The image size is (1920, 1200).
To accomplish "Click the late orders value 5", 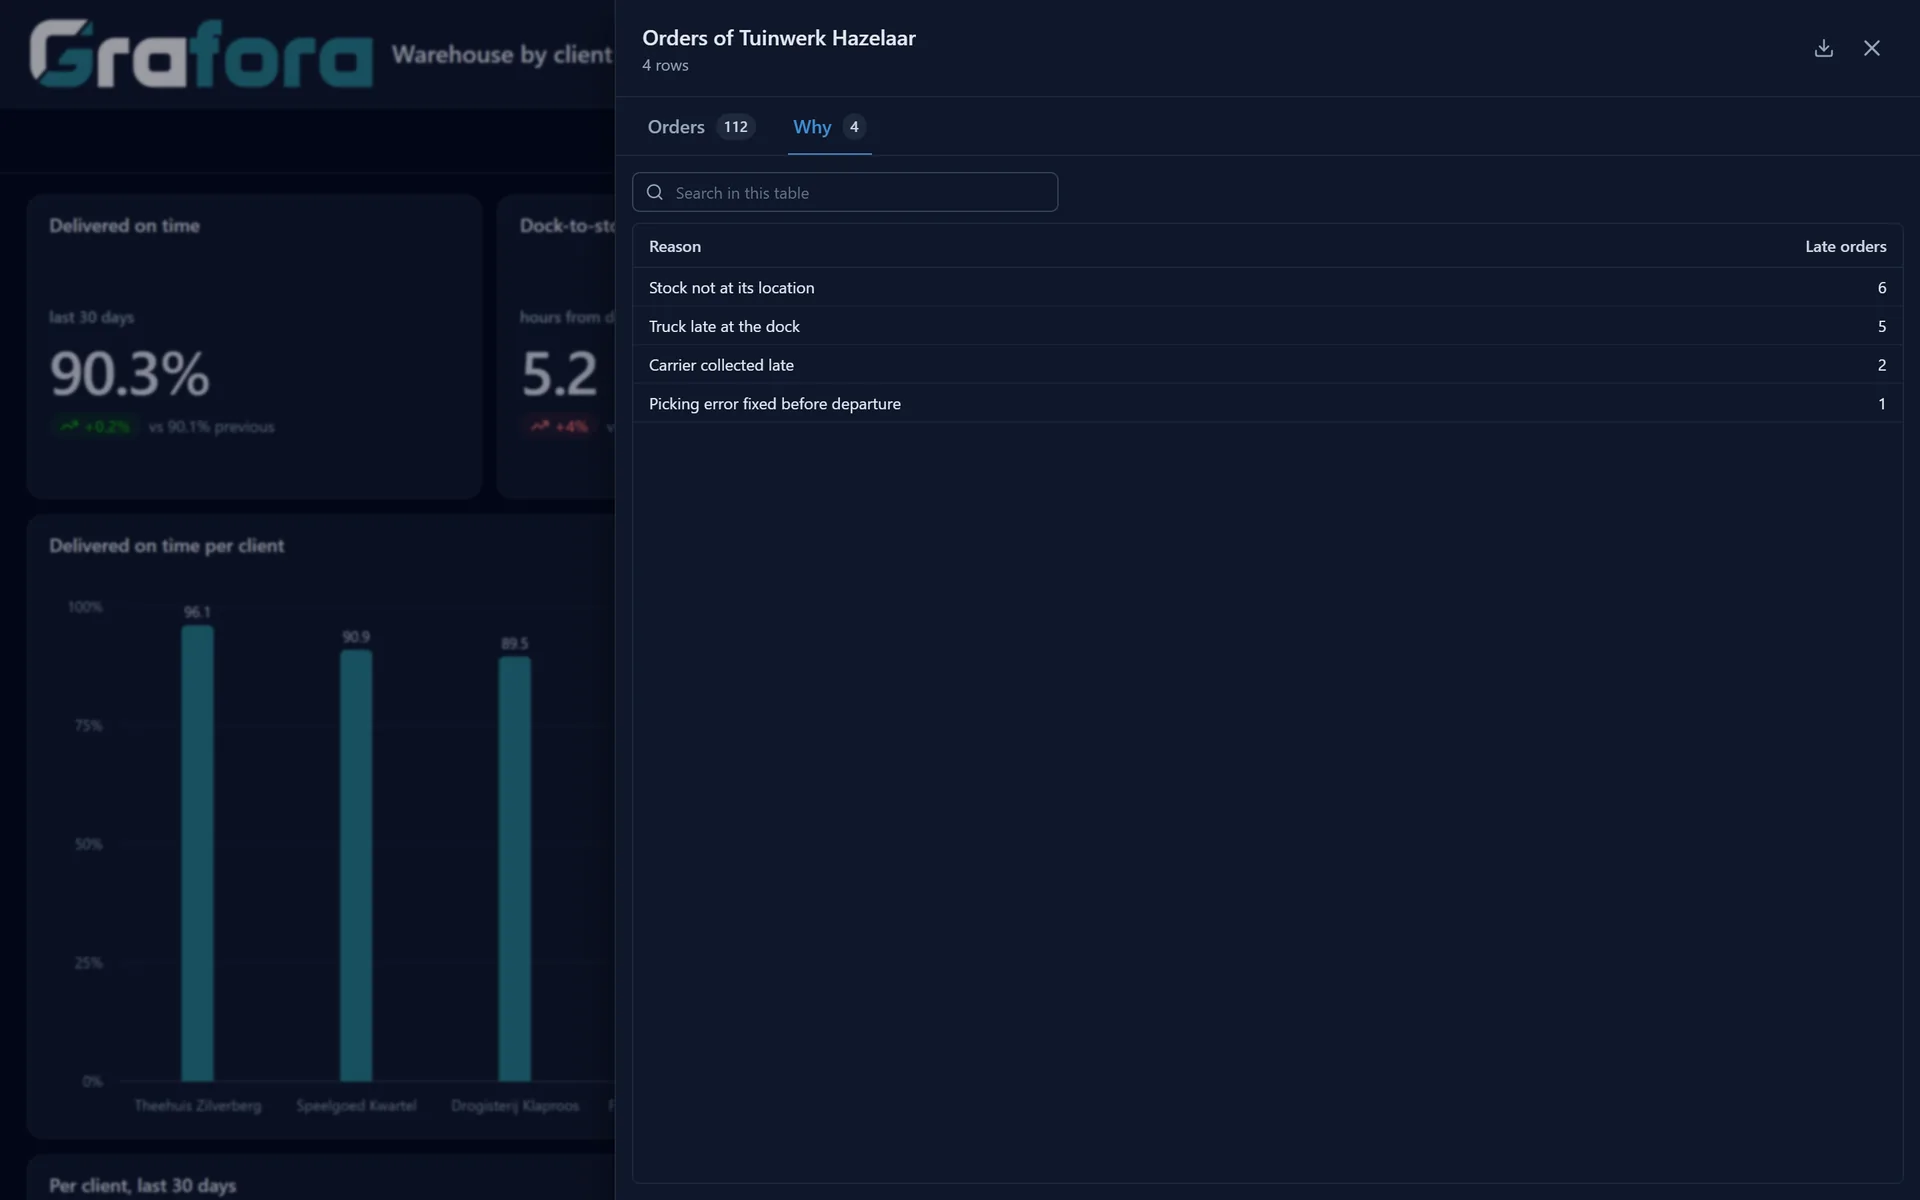I will 1881,327.
